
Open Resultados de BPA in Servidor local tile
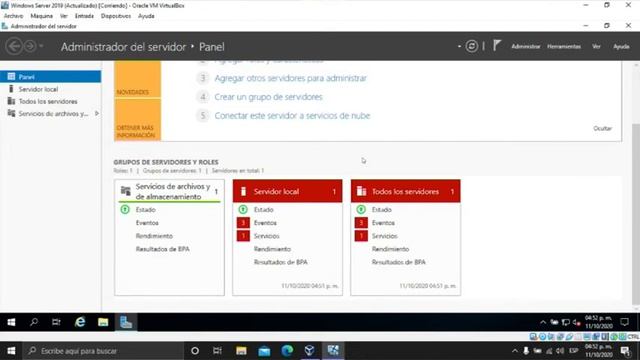tap(280, 262)
